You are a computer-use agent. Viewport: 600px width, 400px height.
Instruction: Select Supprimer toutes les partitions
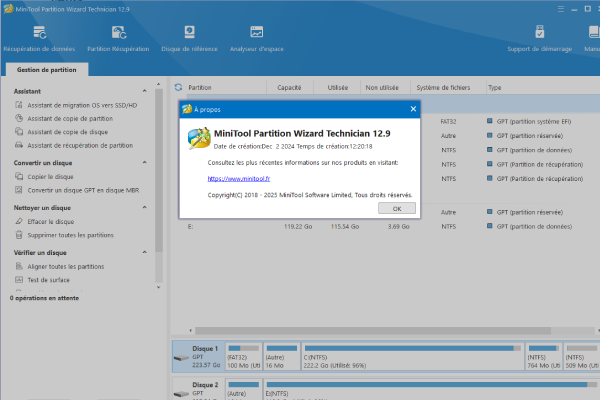[70, 235]
